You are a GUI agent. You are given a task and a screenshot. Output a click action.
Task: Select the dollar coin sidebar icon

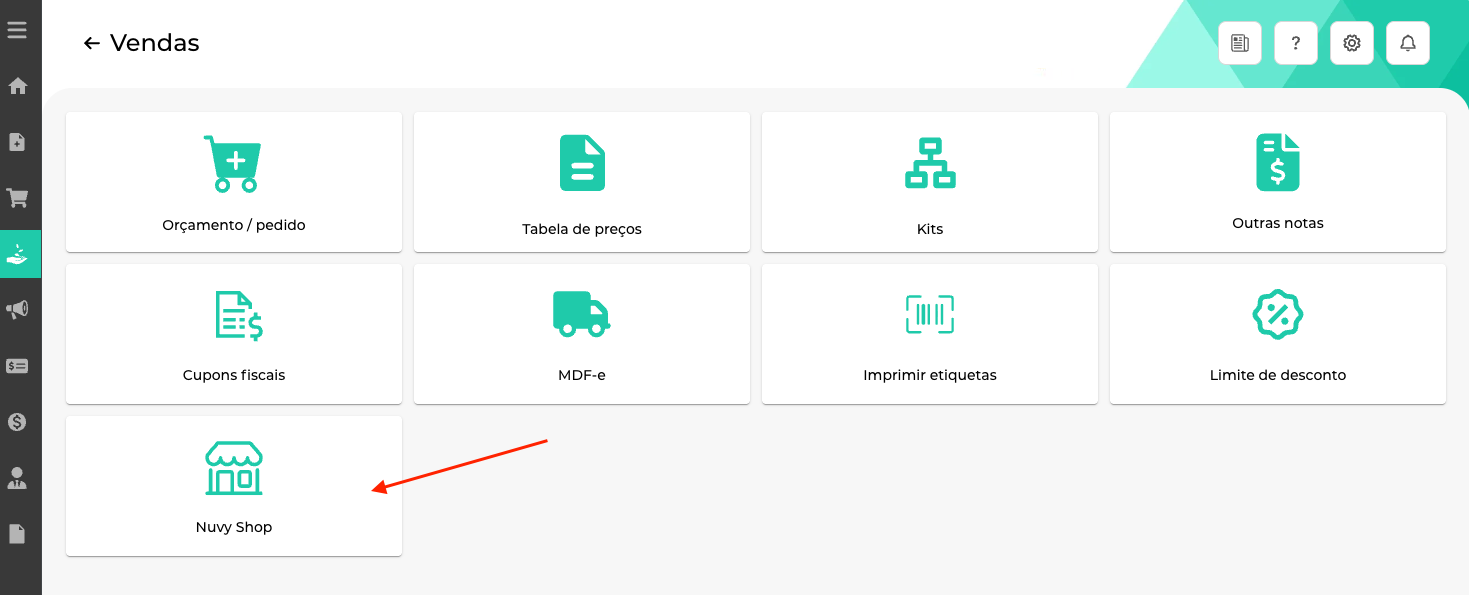17,422
